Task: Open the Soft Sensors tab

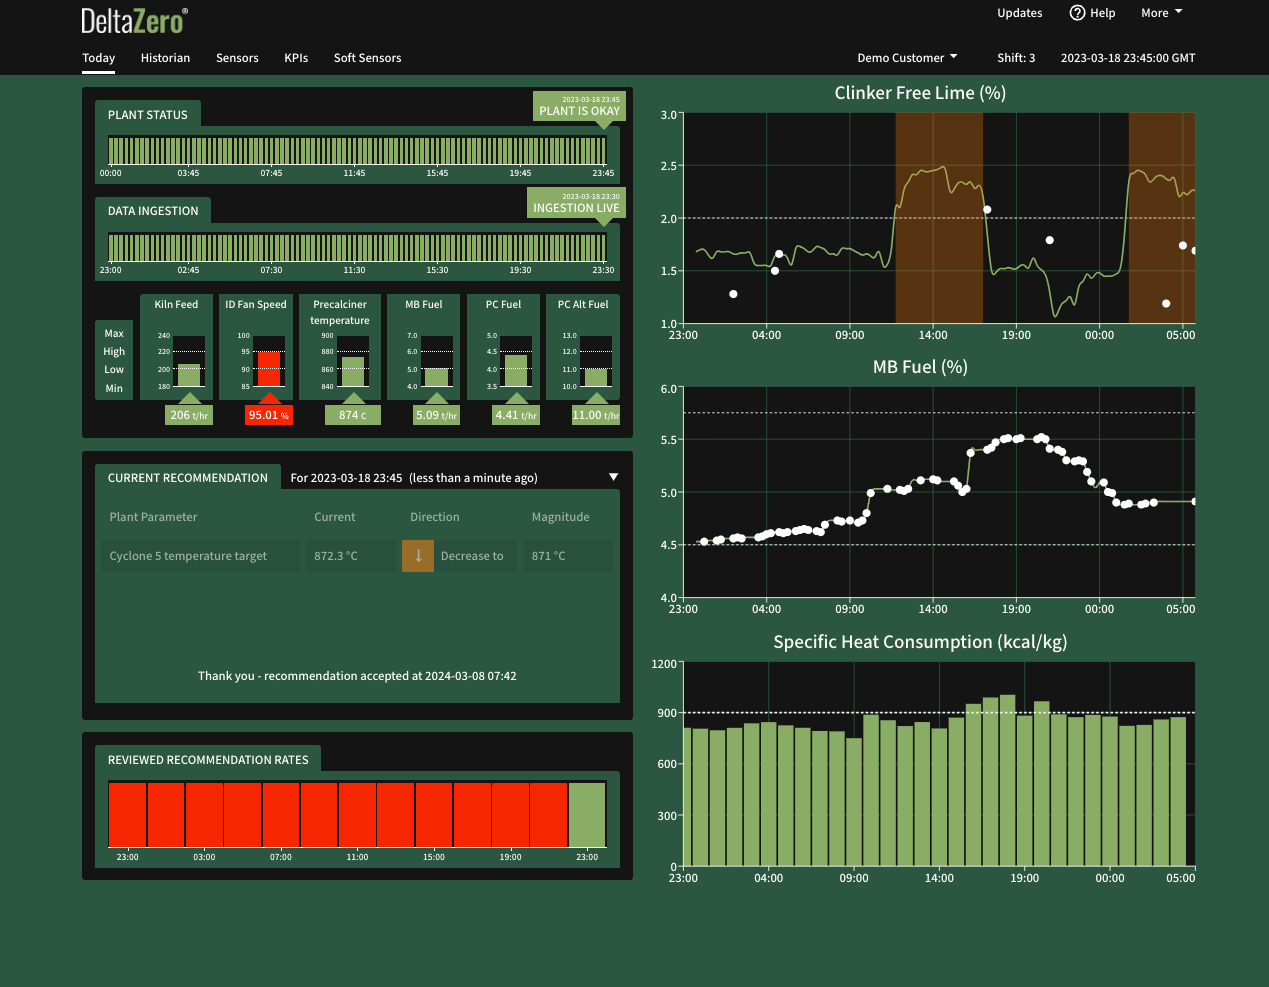Action: coord(367,58)
